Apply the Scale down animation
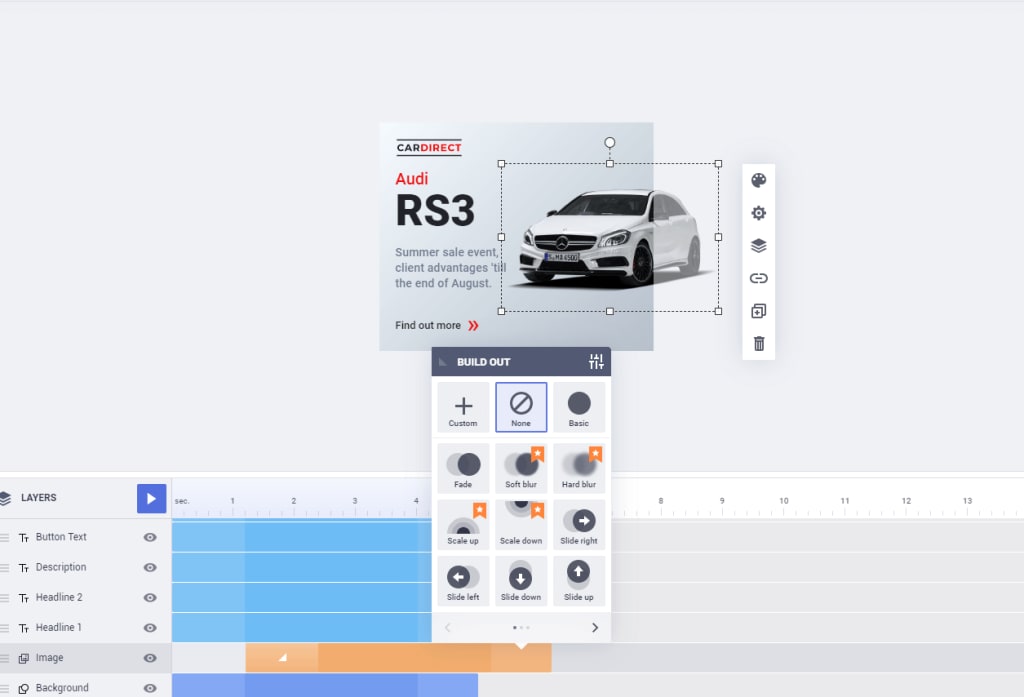 click(x=521, y=525)
